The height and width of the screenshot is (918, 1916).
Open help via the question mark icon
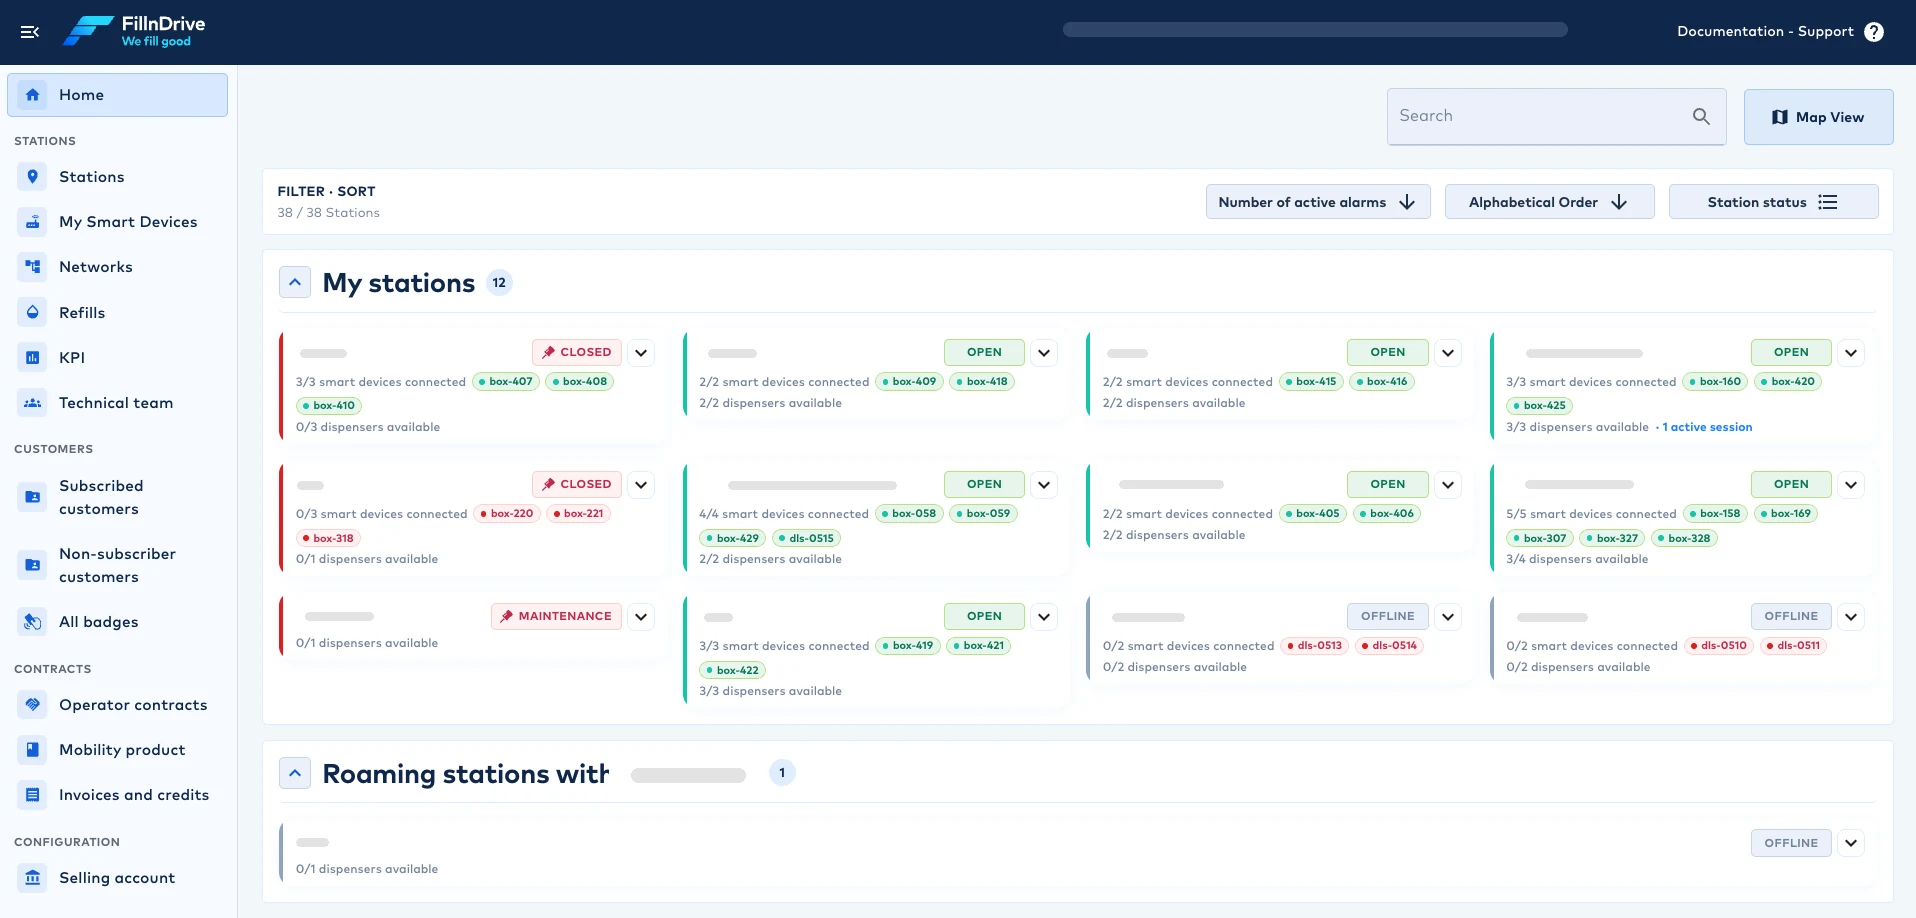[x=1874, y=32]
